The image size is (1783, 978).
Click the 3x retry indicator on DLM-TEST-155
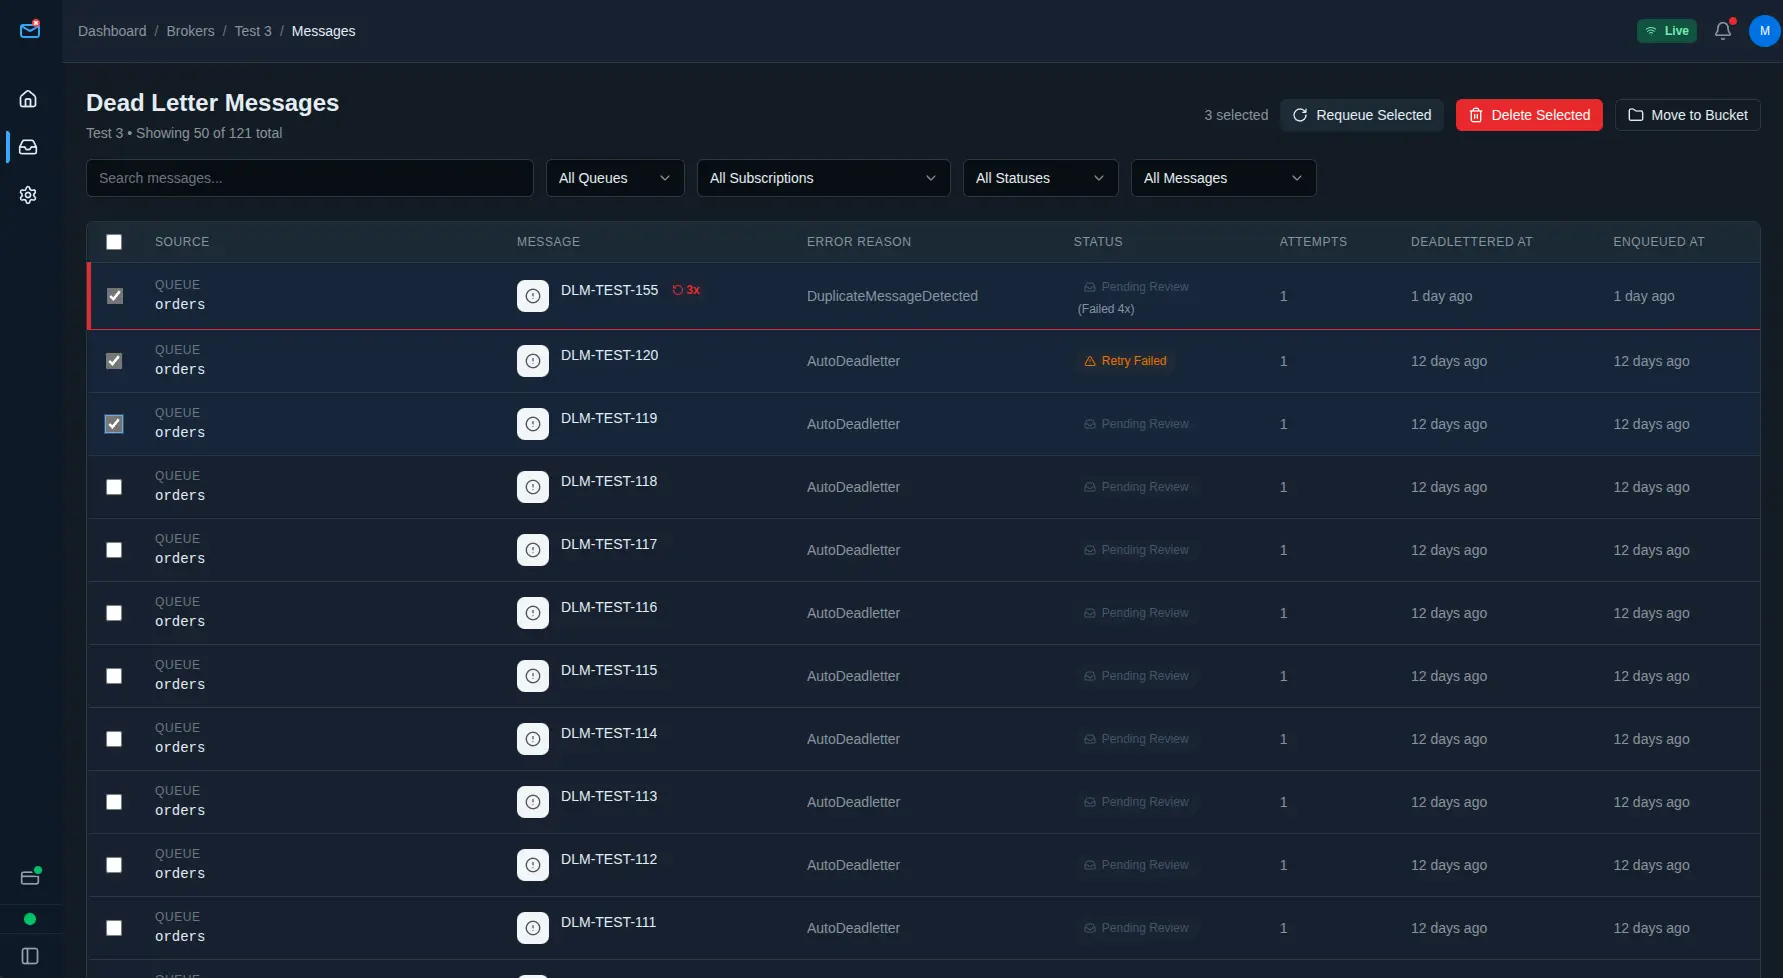[686, 290]
